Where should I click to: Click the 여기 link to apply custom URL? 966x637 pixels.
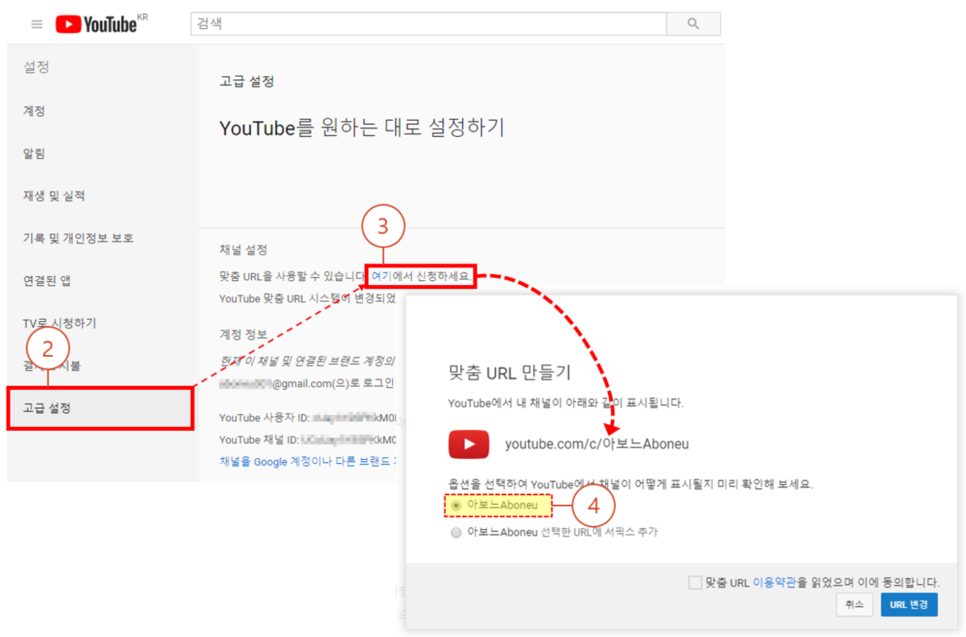pyautogui.click(x=381, y=276)
